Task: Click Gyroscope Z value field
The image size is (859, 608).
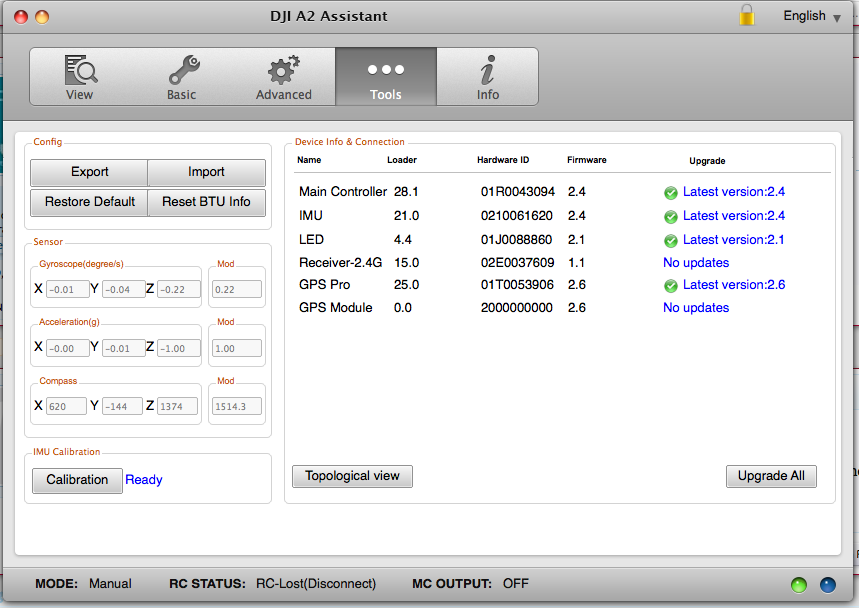Action: 179,289
